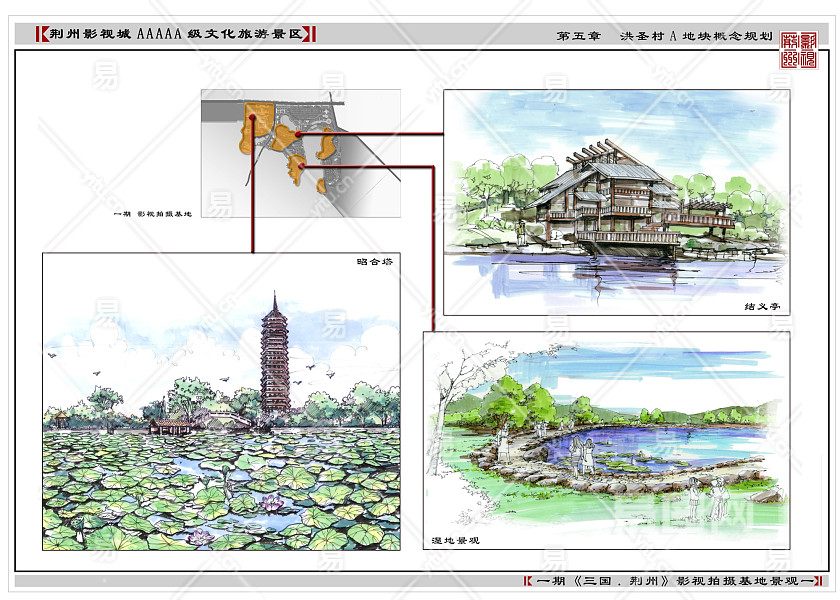
Task: Click map caption 一期 影视拍摄基地
Action: [153, 214]
